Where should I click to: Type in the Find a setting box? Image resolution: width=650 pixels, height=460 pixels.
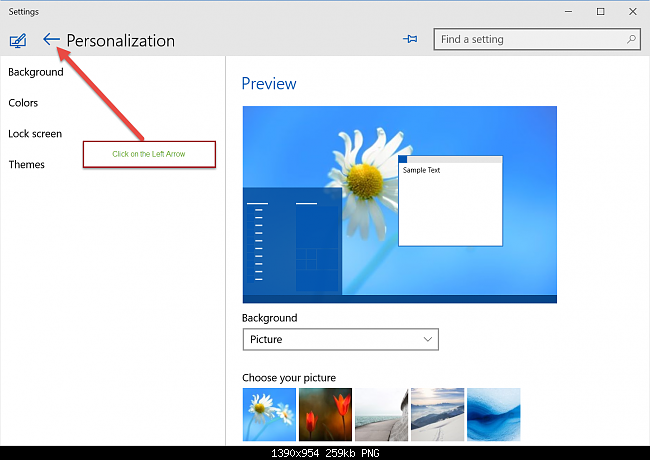click(537, 39)
